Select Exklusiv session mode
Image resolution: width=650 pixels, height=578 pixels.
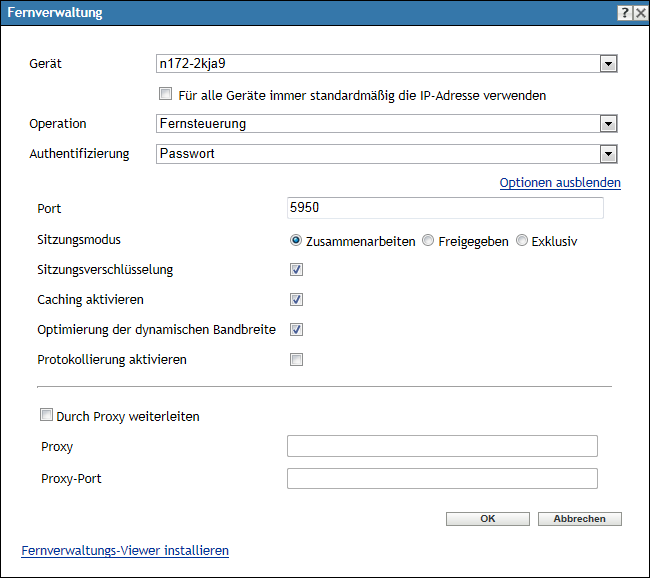[x=522, y=241]
